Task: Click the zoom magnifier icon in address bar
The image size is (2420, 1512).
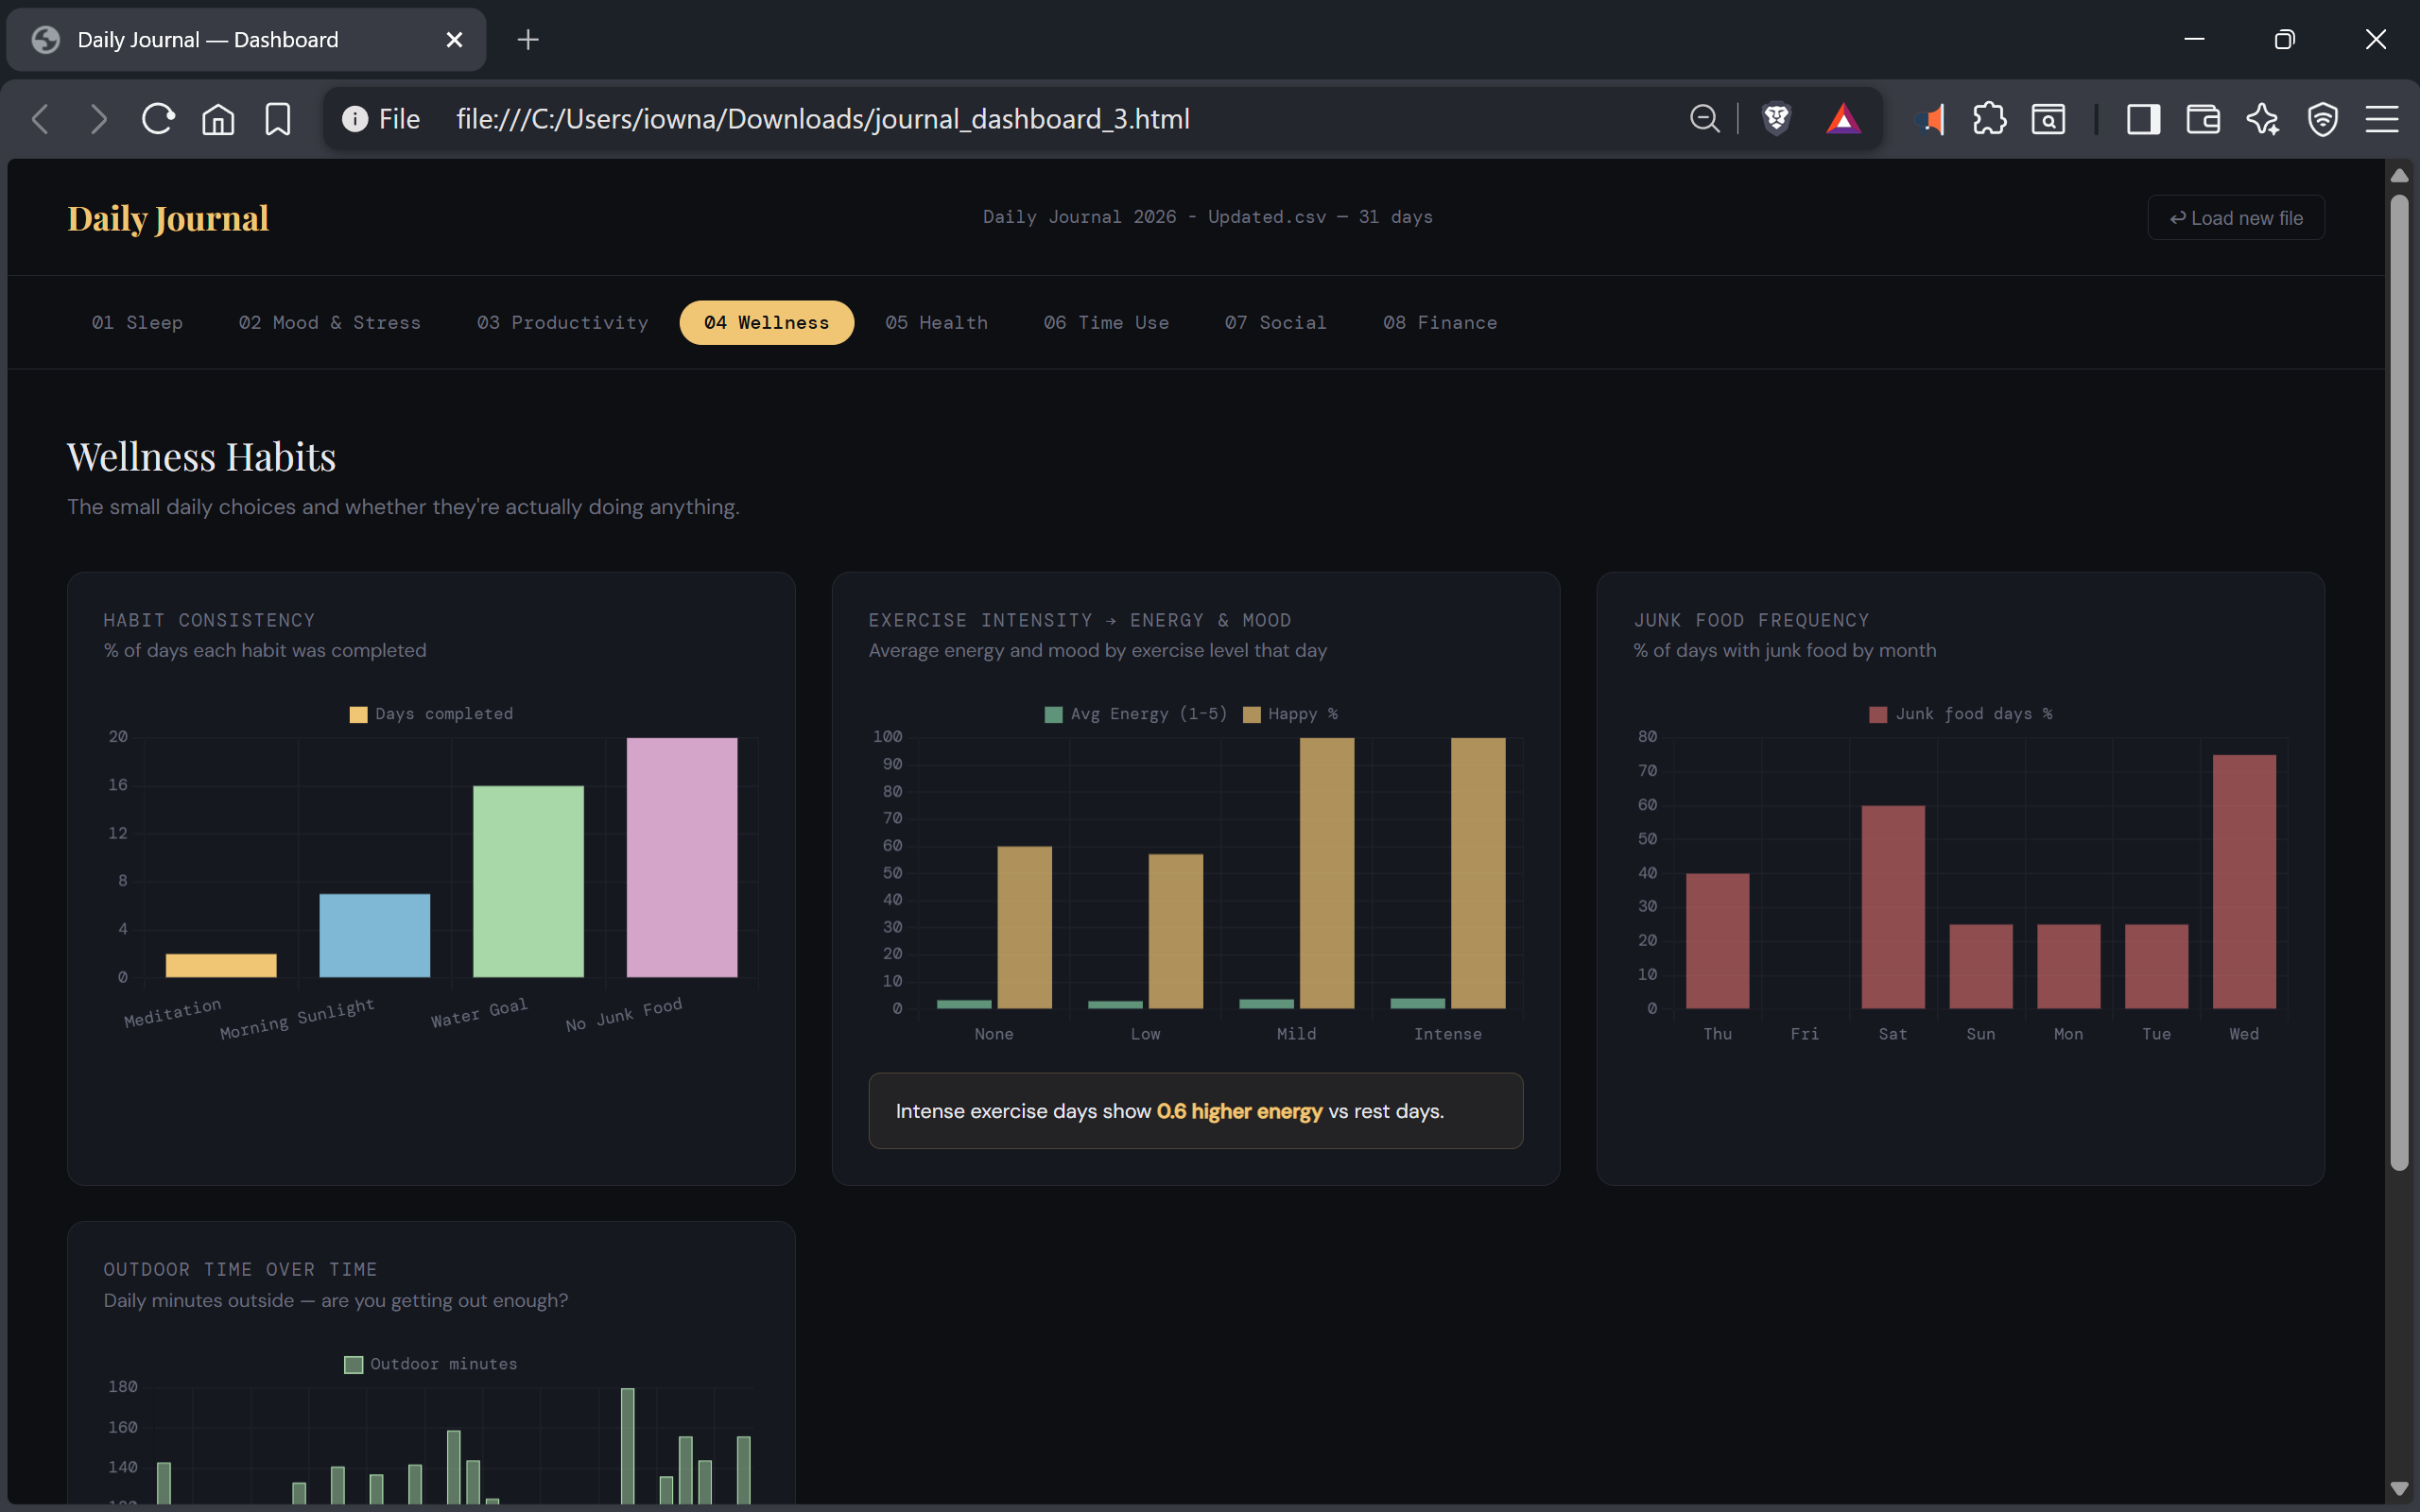Action: pyautogui.click(x=1704, y=119)
